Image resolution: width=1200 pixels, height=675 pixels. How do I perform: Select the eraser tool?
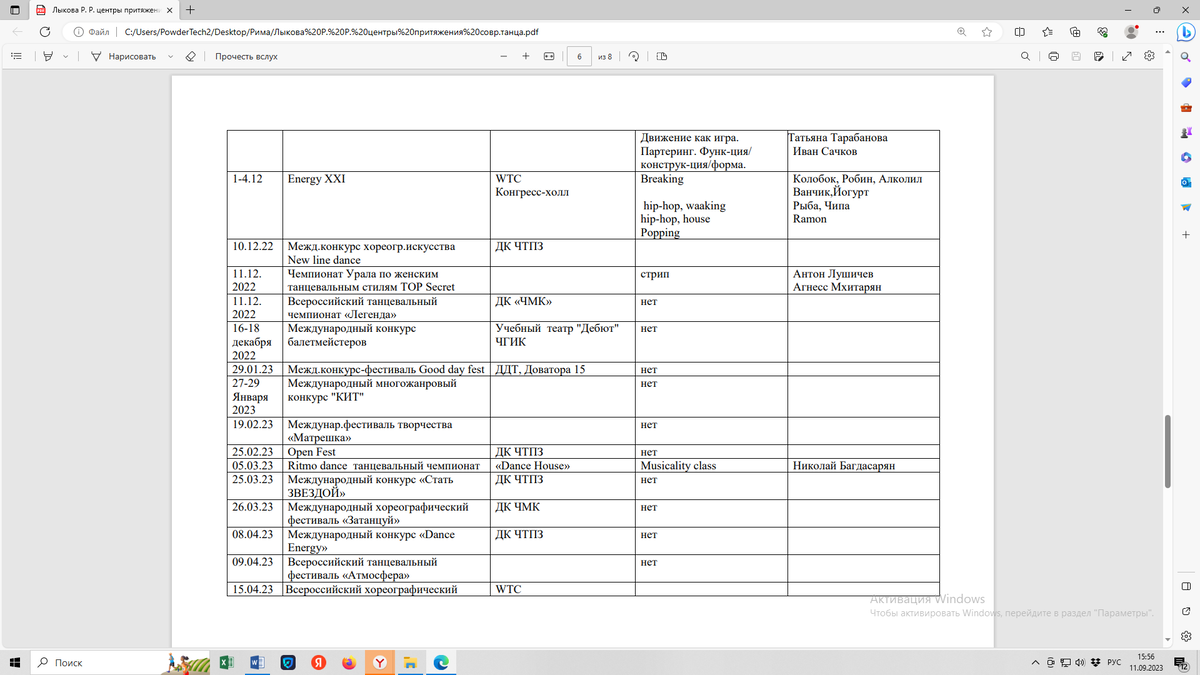tap(191, 56)
